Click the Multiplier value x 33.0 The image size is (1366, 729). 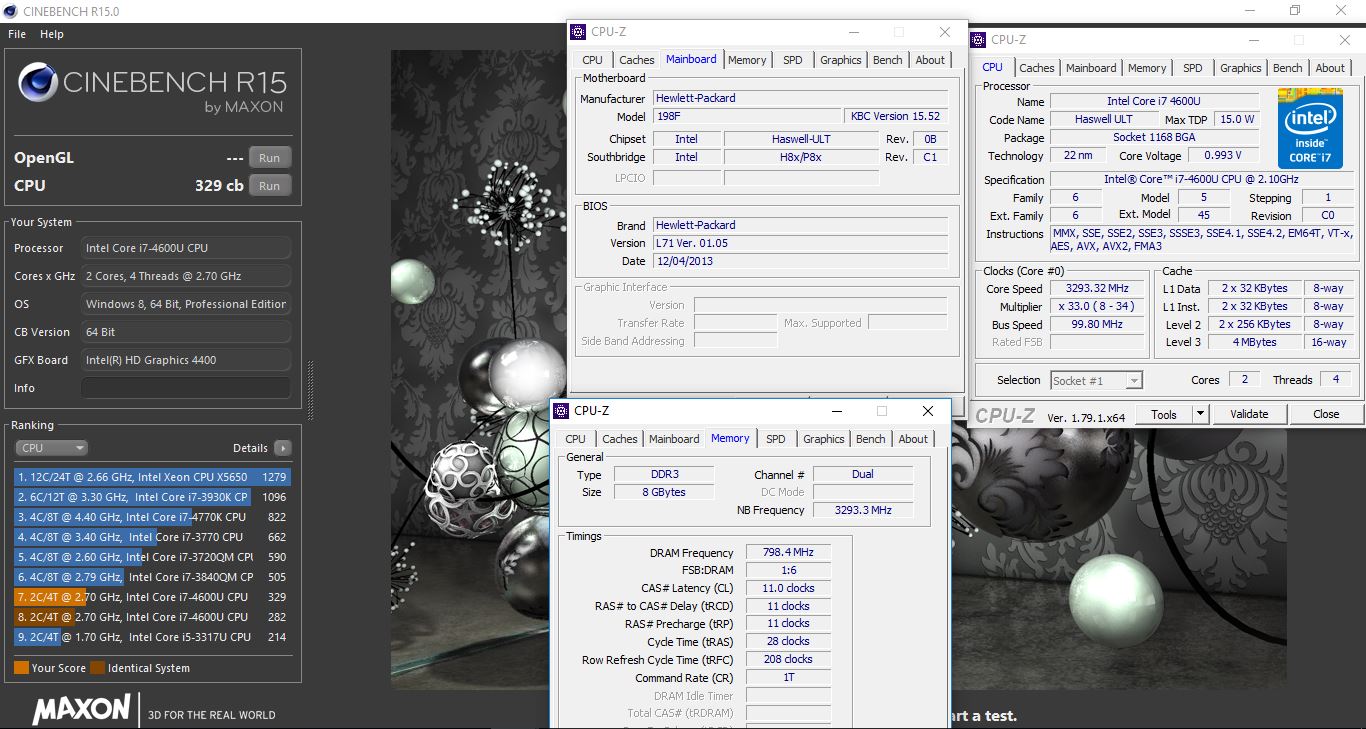[x=1098, y=307]
